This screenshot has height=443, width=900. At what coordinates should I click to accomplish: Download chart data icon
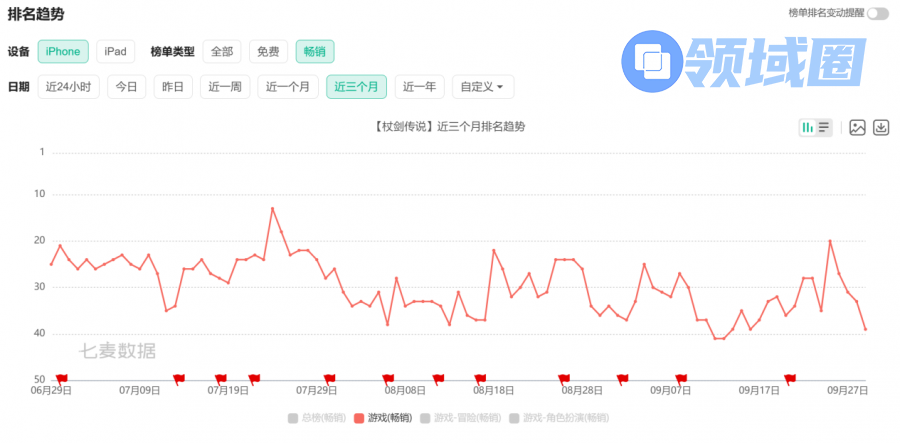[881, 127]
